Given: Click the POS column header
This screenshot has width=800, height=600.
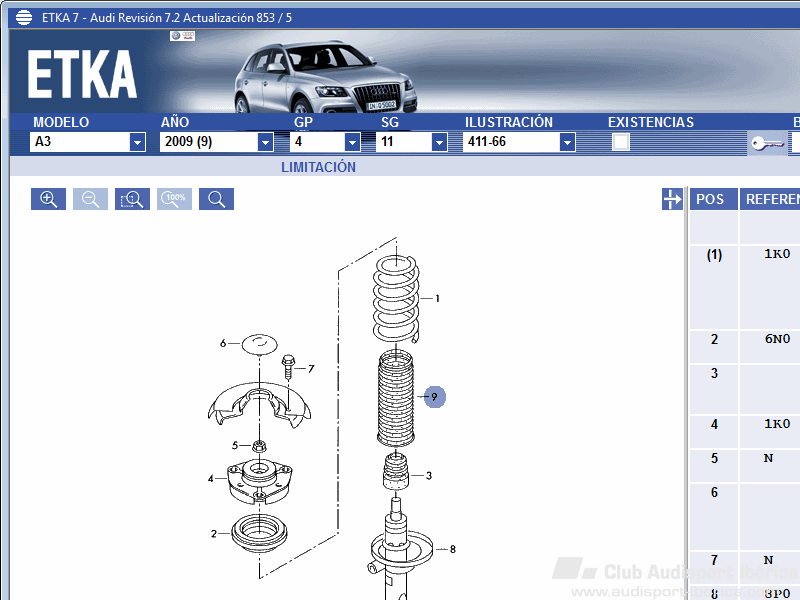Looking at the screenshot, I should pos(714,199).
